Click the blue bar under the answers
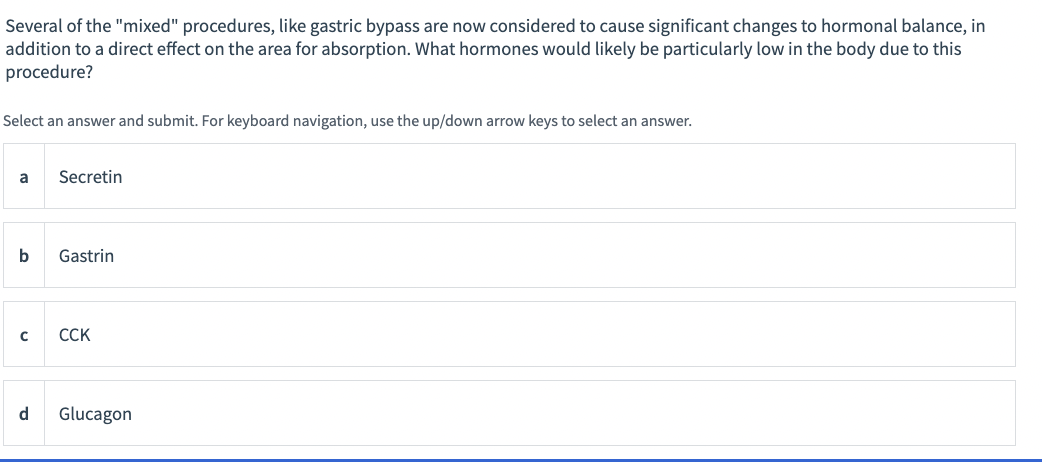 521,459
